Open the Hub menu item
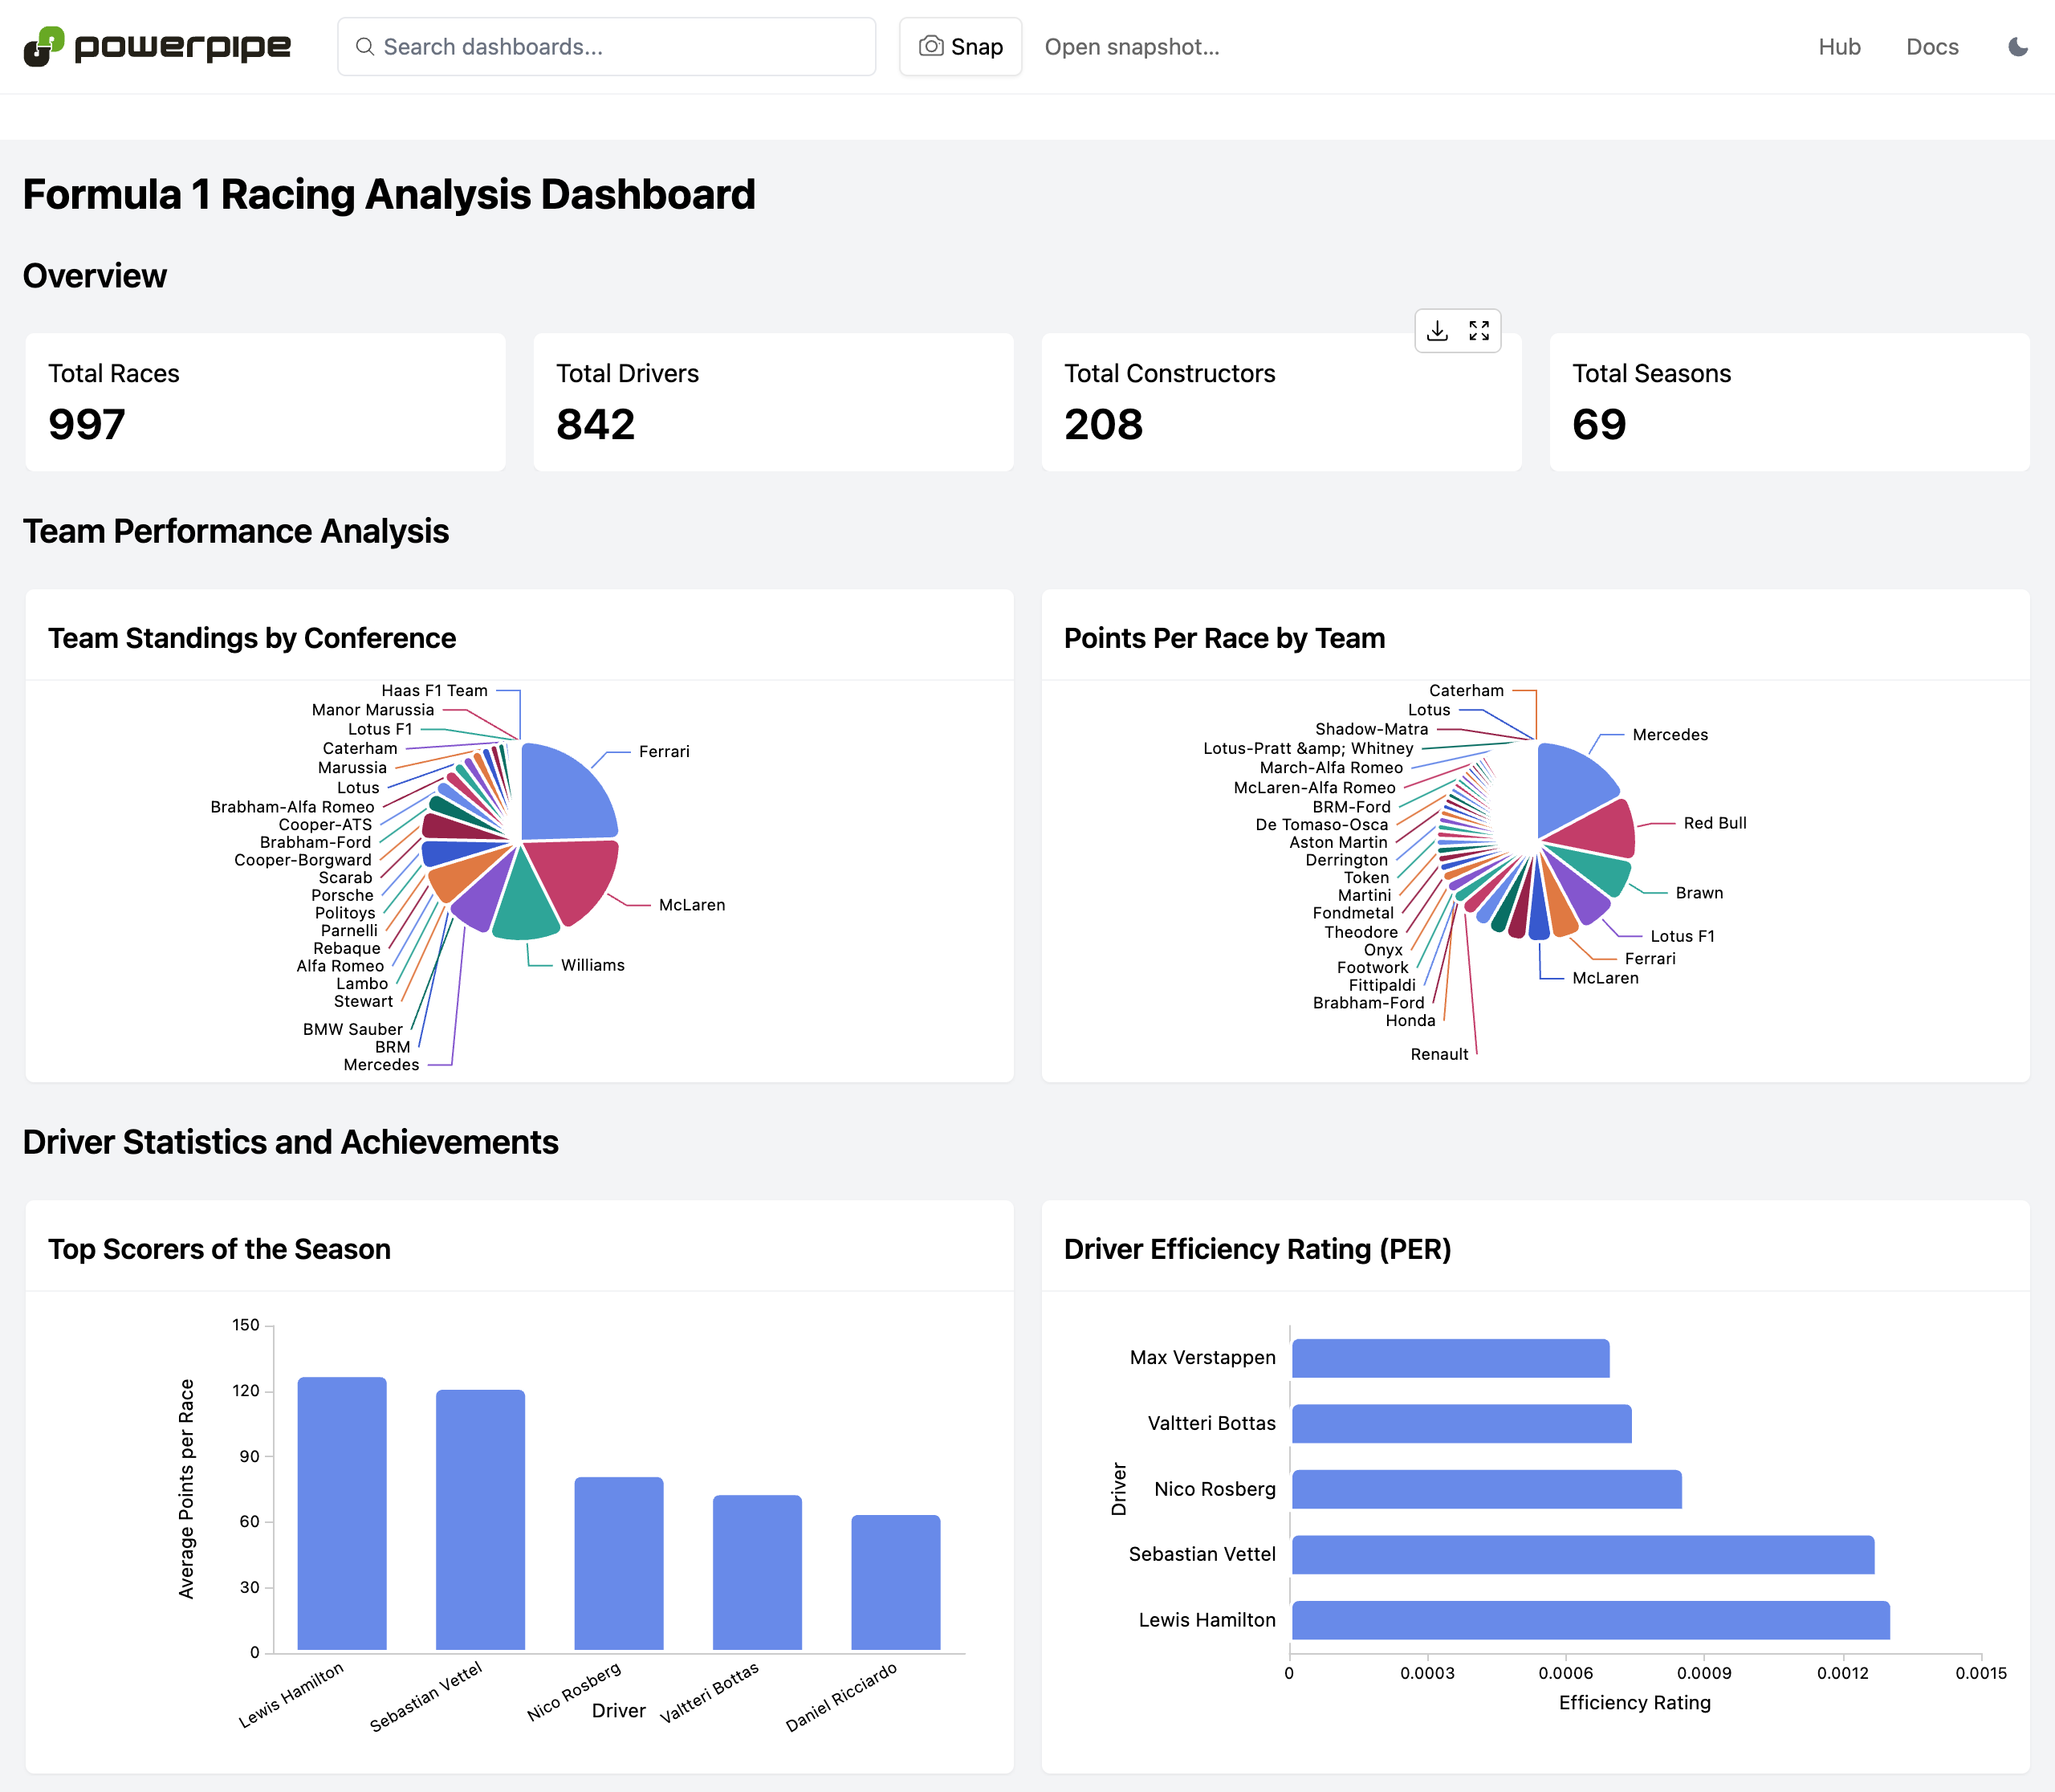This screenshot has width=2055, height=1792. pyautogui.click(x=1838, y=47)
